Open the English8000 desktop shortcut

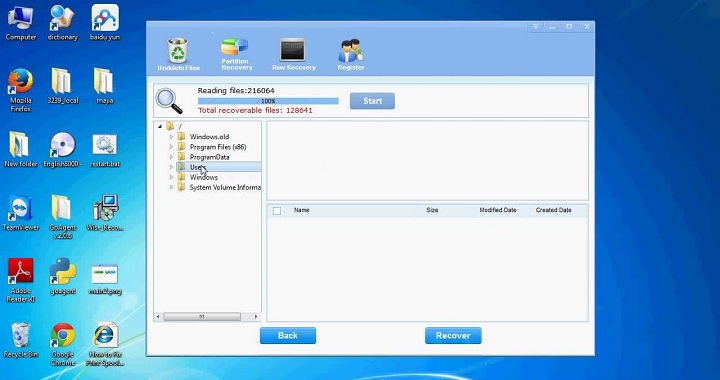pyautogui.click(x=62, y=150)
